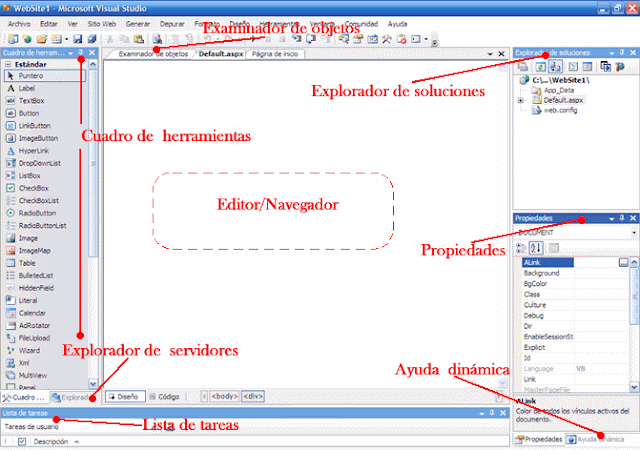Switch to the Página de inicio tab
This screenshot has height=450, width=640.
point(275,54)
